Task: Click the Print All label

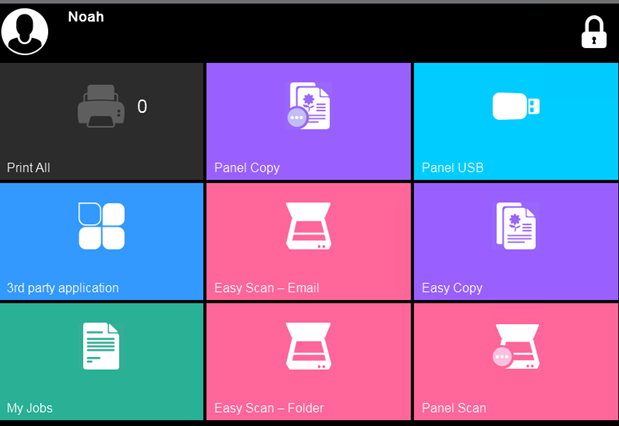Action: point(29,168)
